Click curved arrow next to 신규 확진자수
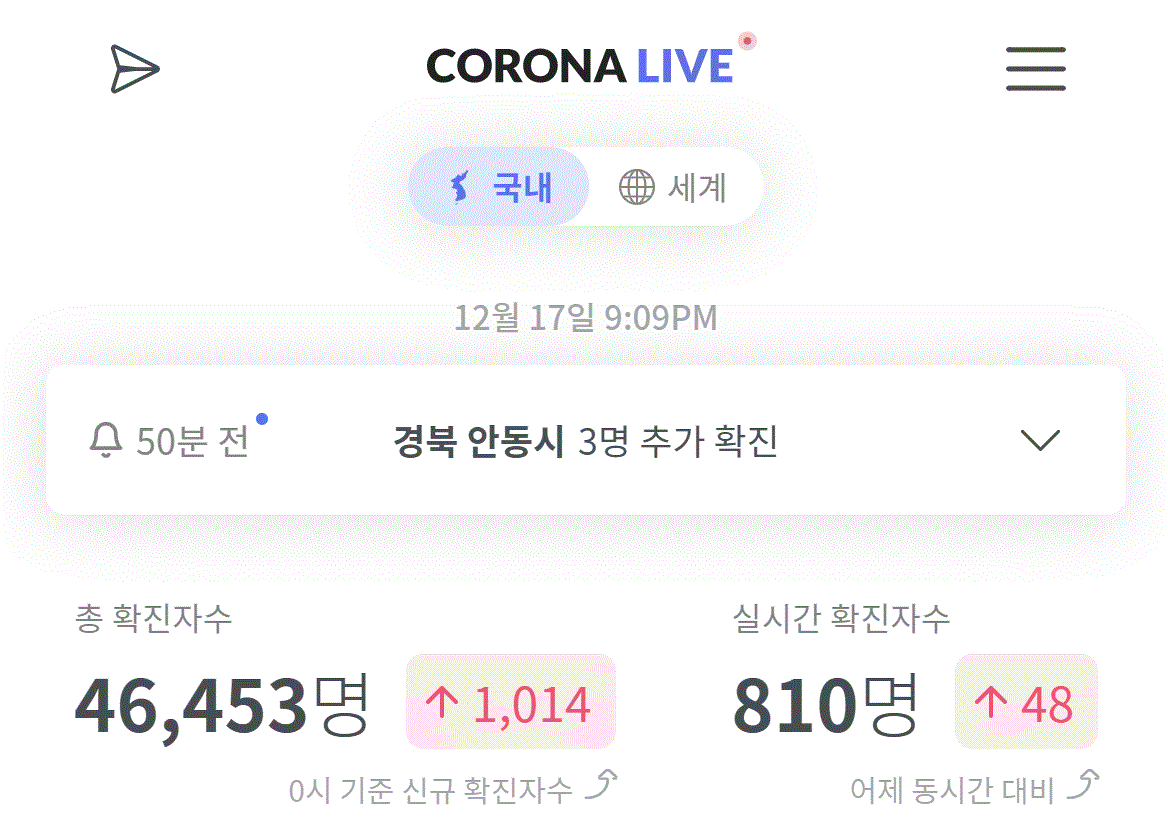The image size is (1168, 830). tap(601, 785)
